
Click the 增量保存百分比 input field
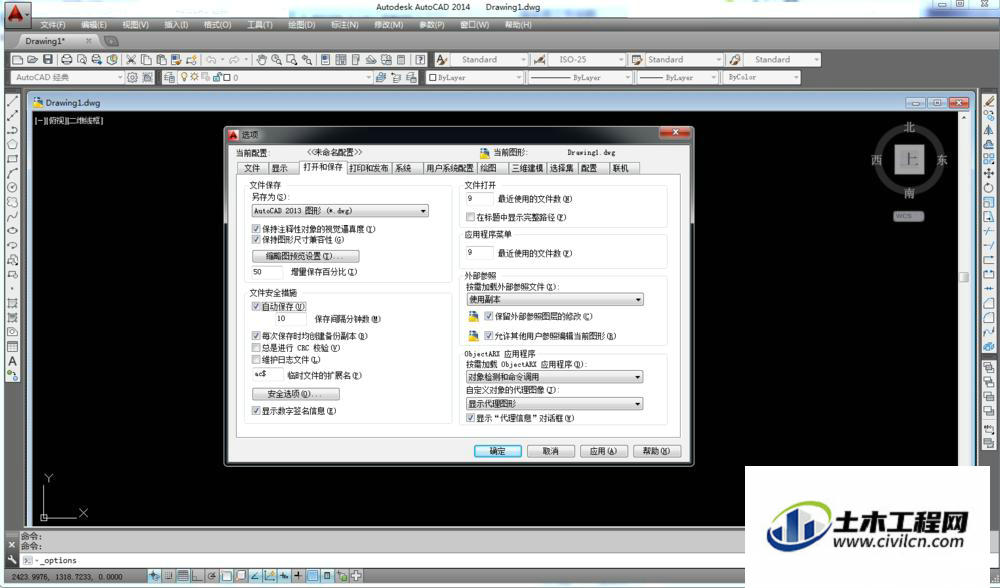[x=267, y=272]
